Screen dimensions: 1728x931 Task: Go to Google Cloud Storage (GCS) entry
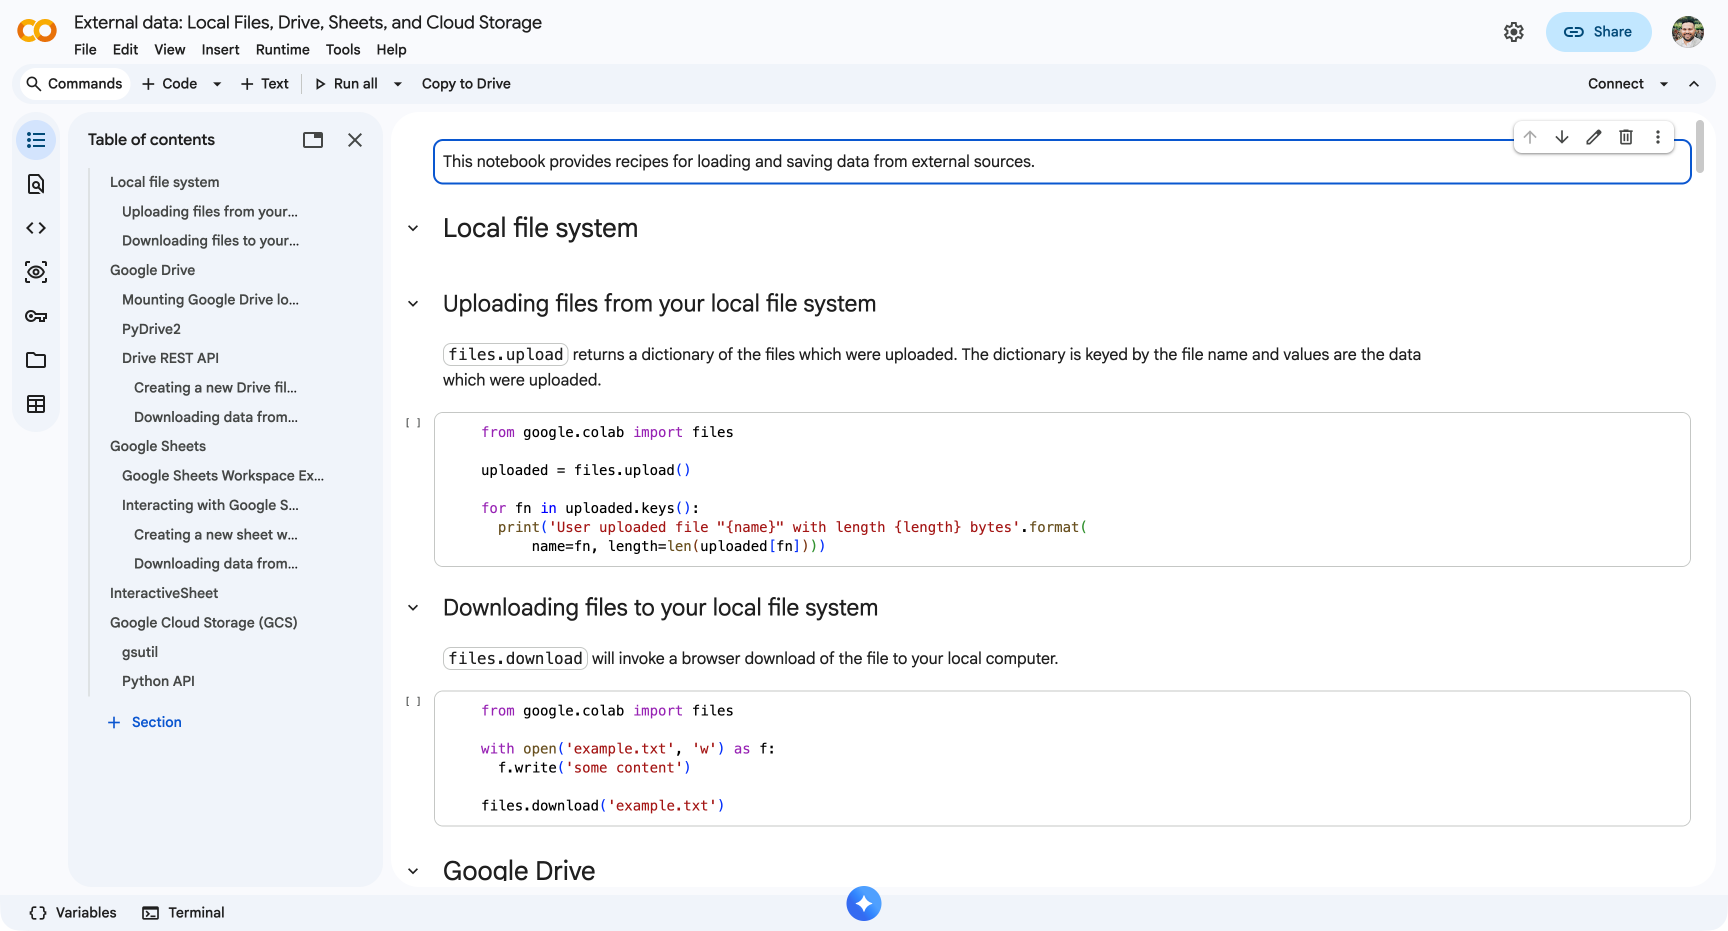(x=204, y=622)
